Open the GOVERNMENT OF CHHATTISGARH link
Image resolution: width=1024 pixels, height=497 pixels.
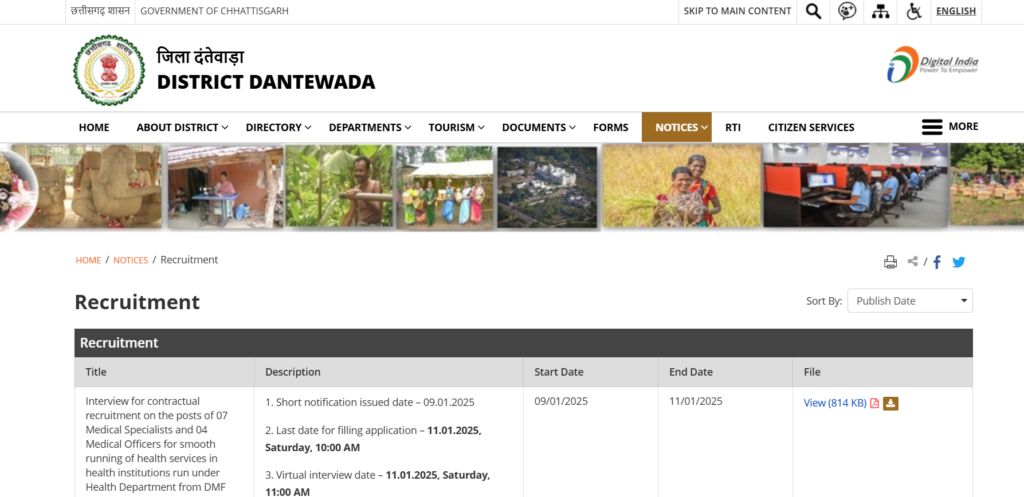coord(214,11)
